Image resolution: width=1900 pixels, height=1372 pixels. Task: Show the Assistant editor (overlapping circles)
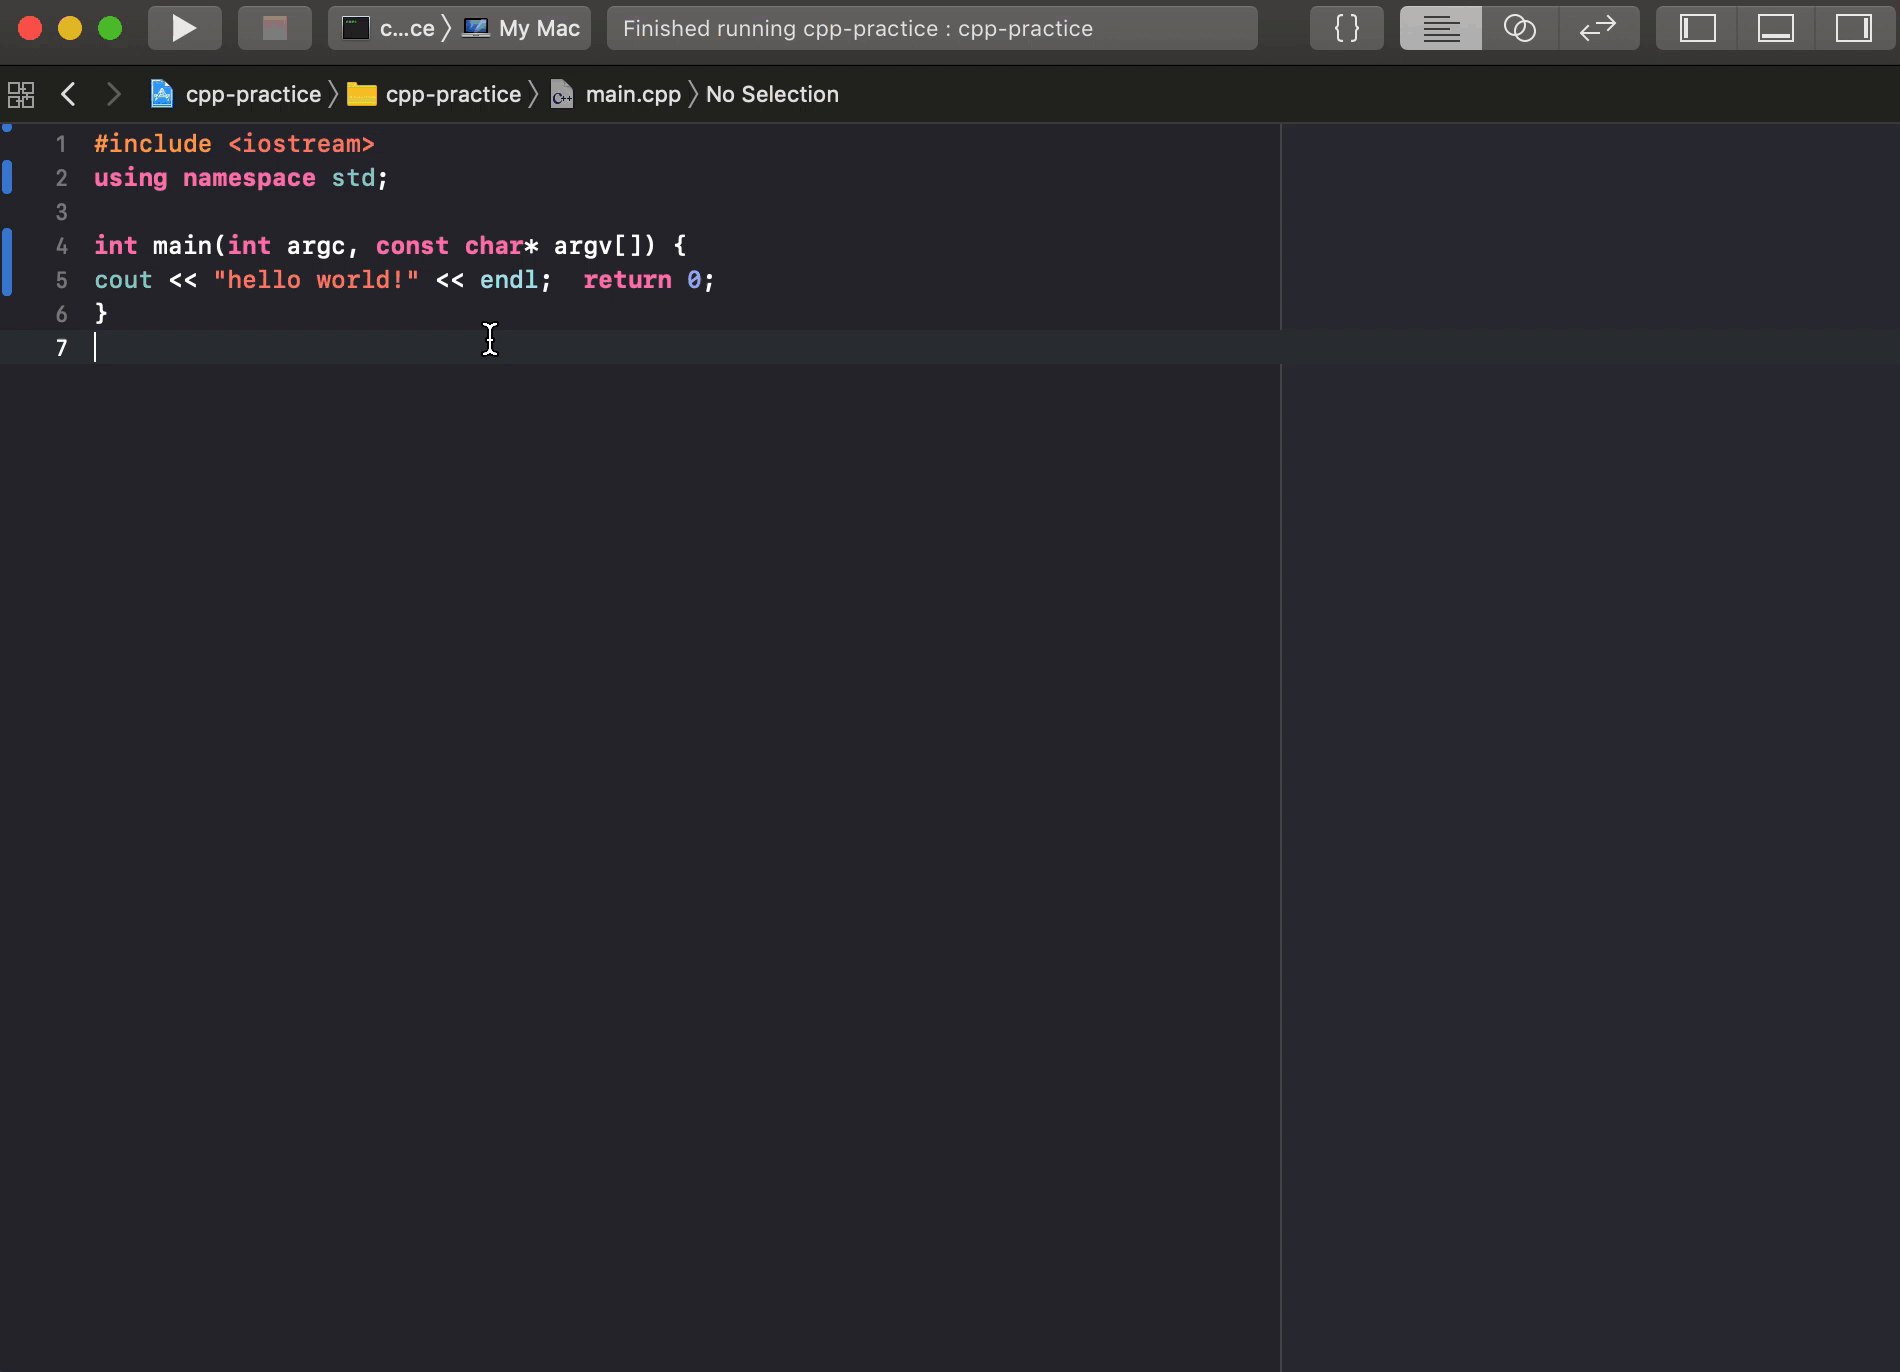(x=1520, y=28)
